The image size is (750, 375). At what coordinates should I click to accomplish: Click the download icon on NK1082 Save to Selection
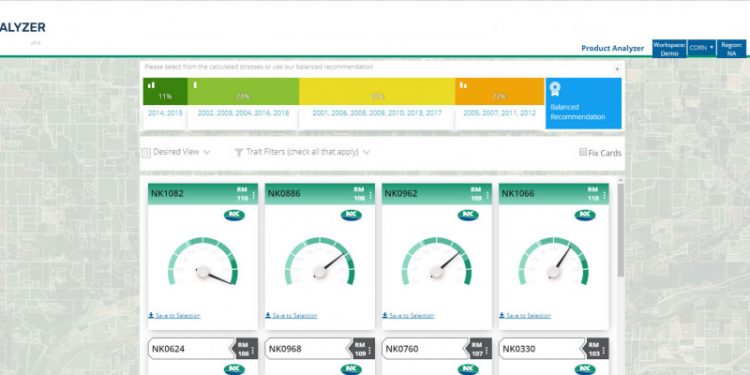tap(151, 315)
